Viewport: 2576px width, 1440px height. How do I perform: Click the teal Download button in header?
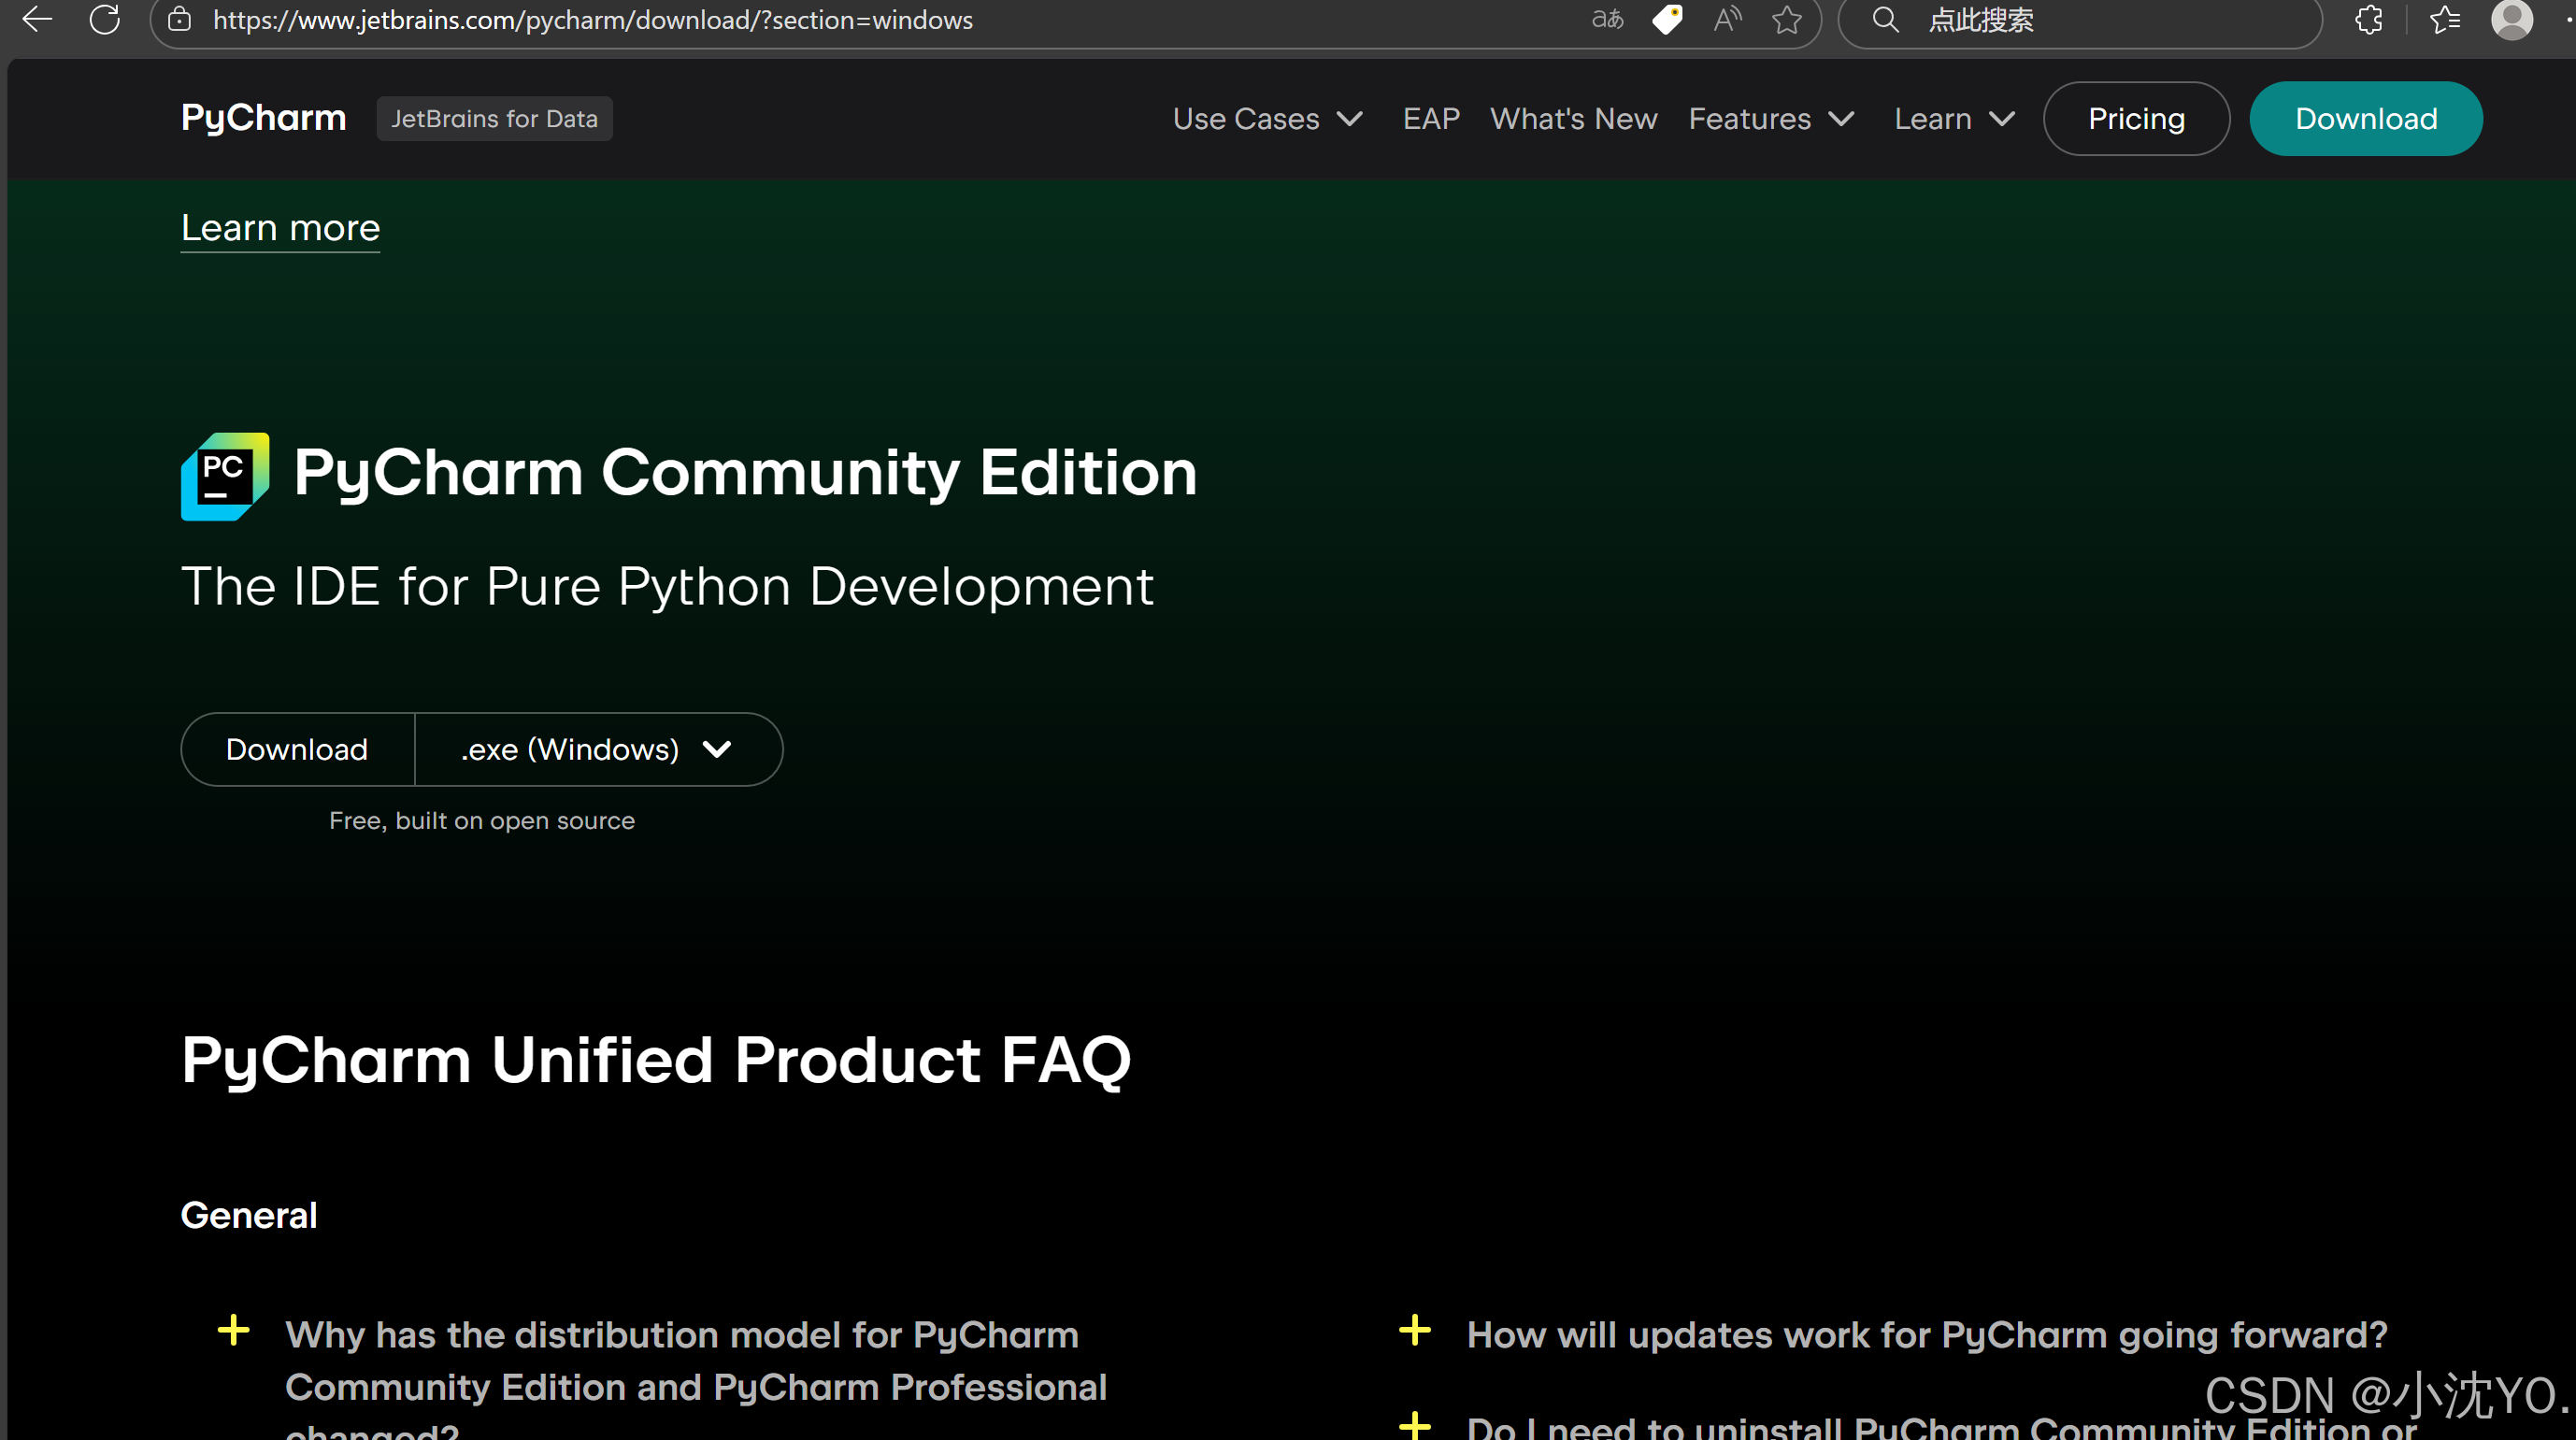coord(2366,119)
